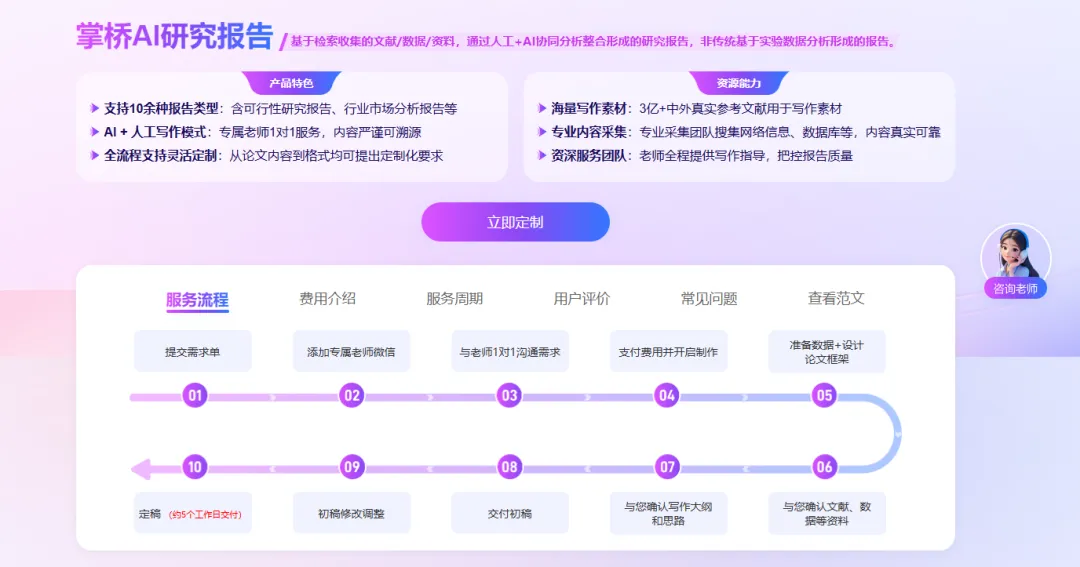1080x567 pixels.
Task: Click step 08 circle marker
Action: tap(509, 467)
